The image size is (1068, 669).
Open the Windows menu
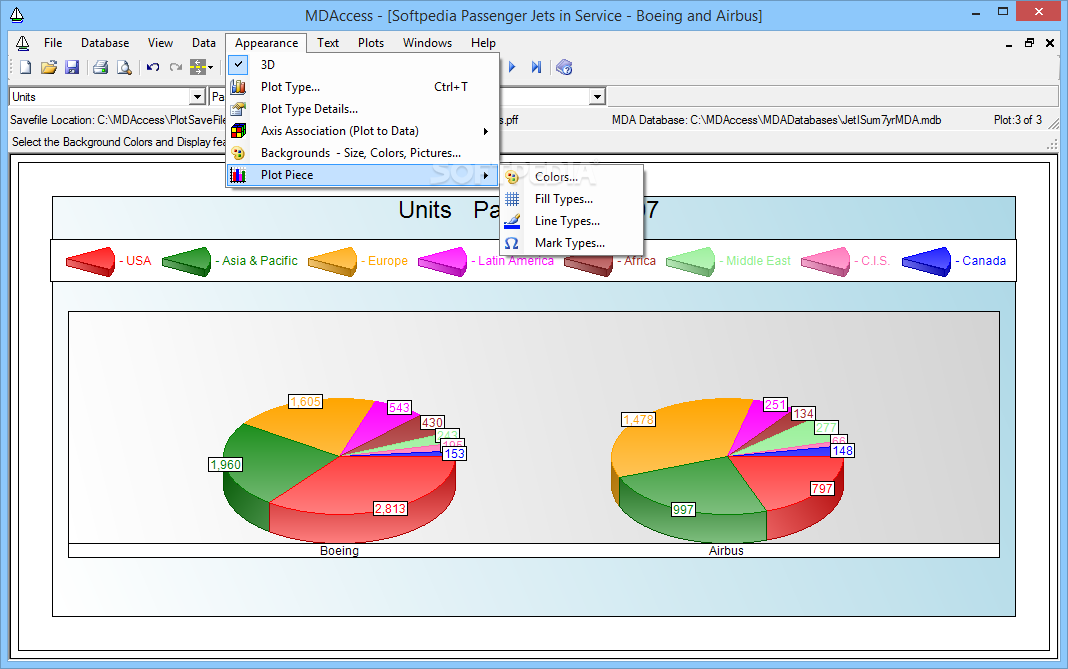(427, 43)
